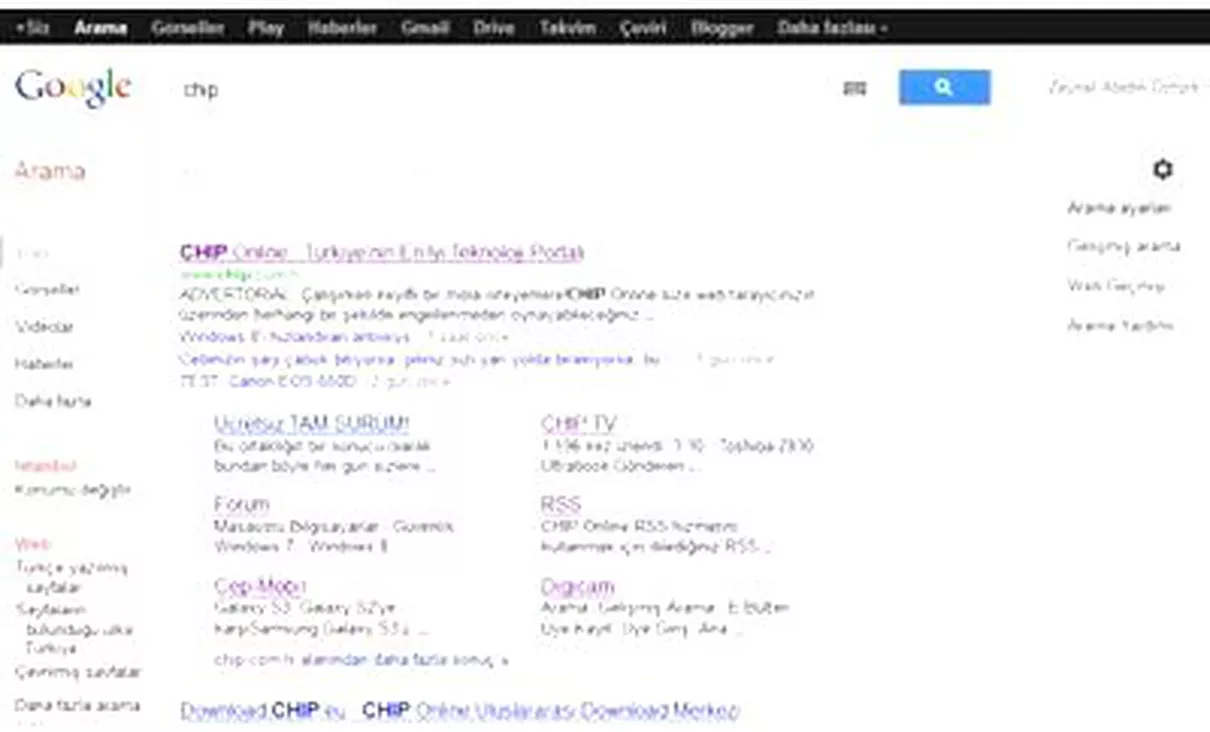This screenshot has width=1210, height=732.
Task: Open Arama Yardımı from settings menu
Action: [x=1119, y=325]
